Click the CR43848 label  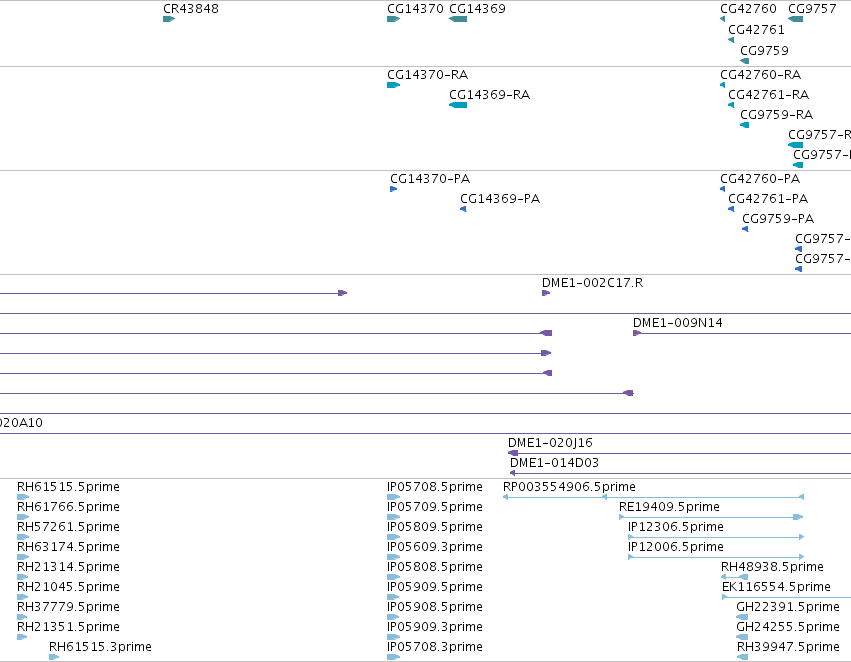[191, 9]
